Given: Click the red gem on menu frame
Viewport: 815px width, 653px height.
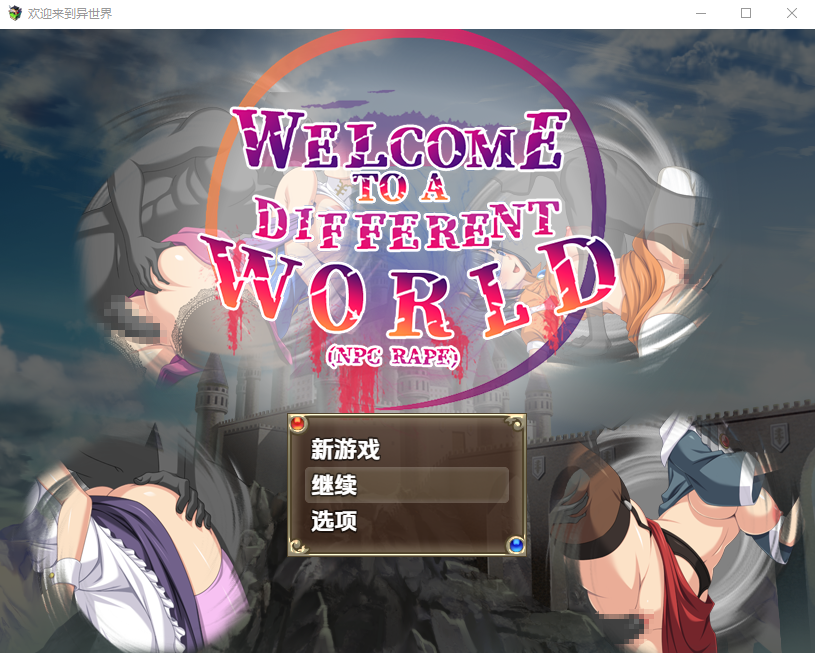Looking at the screenshot, I should point(297,424).
